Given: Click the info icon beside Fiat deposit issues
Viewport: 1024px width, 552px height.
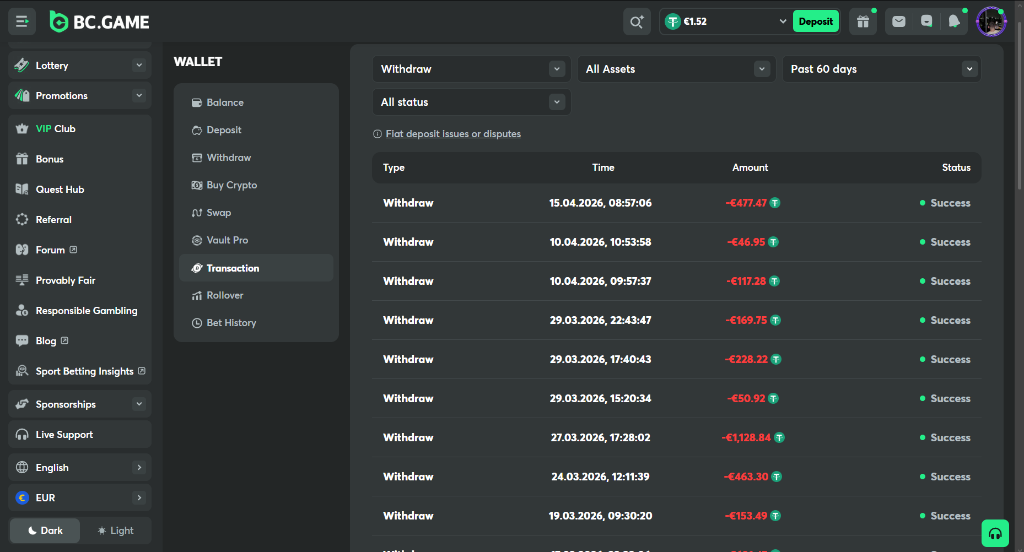Looking at the screenshot, I should click(377, 134).
